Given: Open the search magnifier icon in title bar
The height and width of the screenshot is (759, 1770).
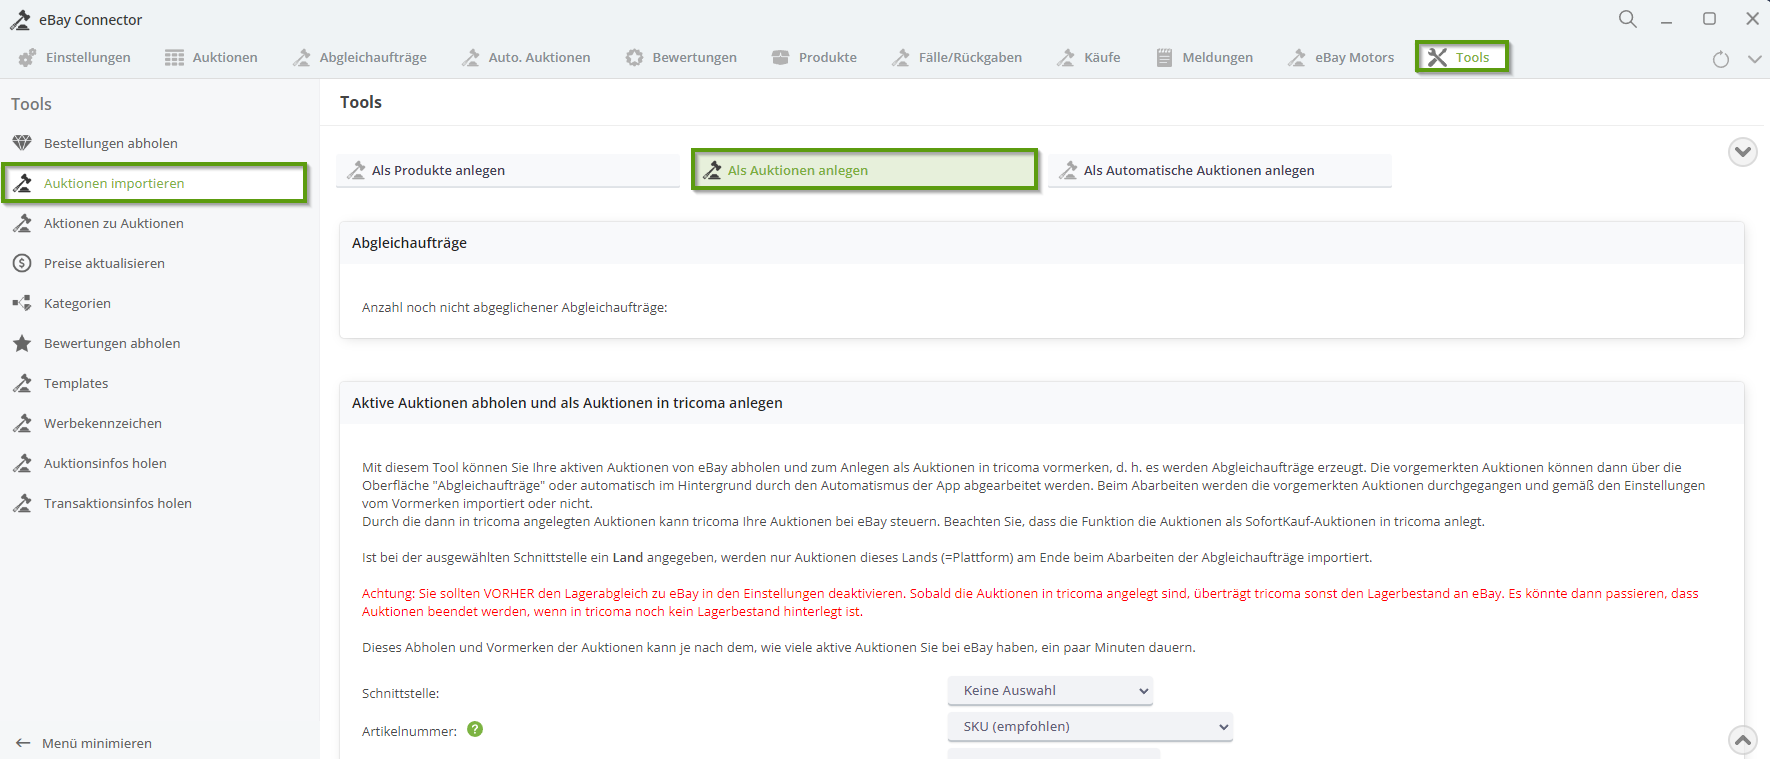Looking at the screenshot, I should tap(1628, 19).
